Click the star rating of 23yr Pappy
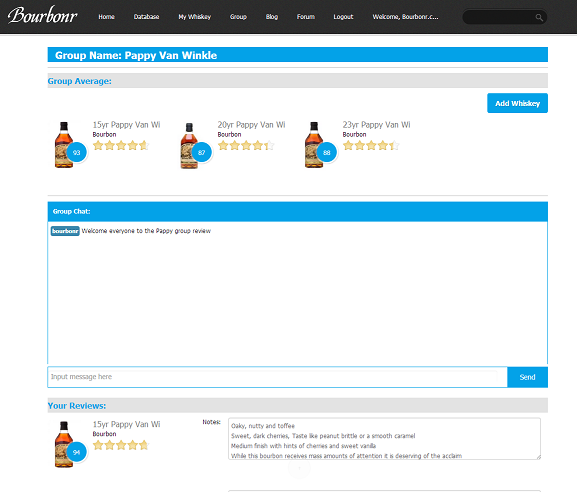The height and width of the screenshot is (492, 577). (371, 145)
